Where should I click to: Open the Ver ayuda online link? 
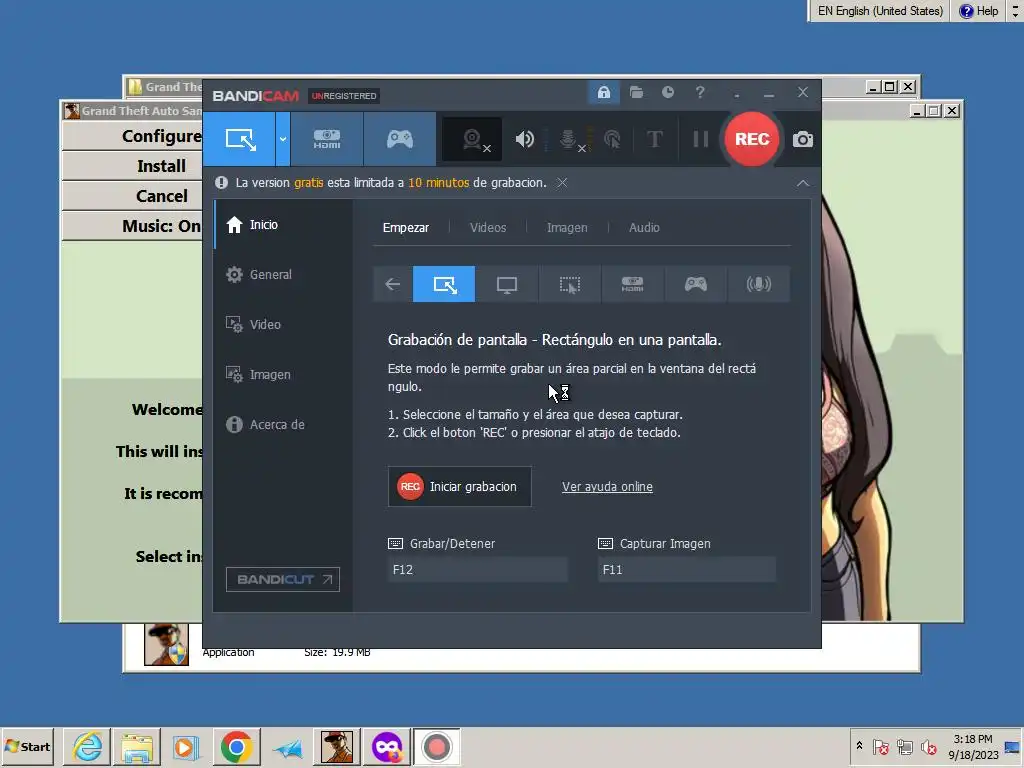pos(607,487)
